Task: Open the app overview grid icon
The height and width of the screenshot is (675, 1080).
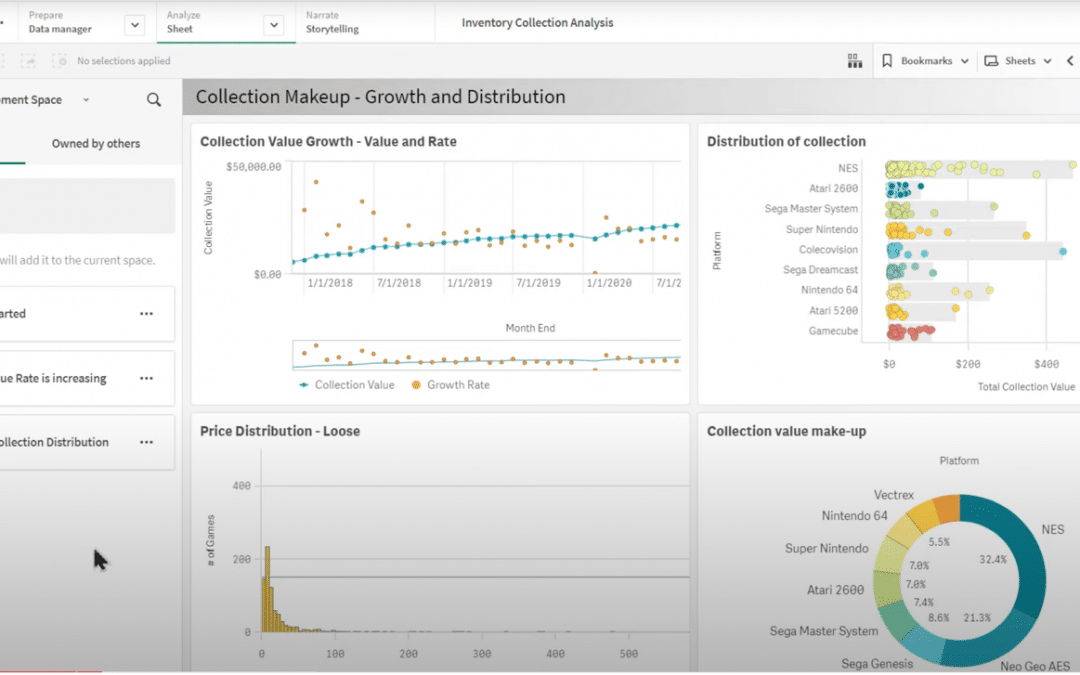Action: [x=855, y=61]
